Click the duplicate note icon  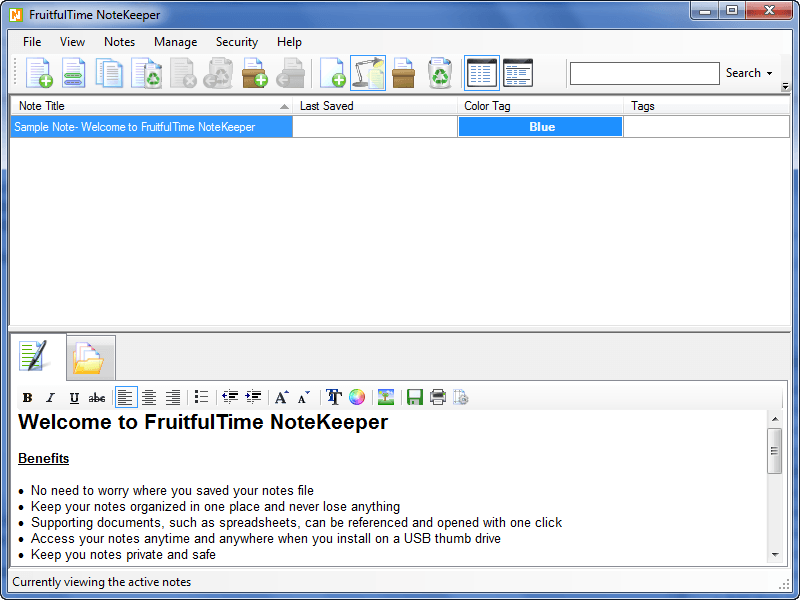(x=109, y=73)
